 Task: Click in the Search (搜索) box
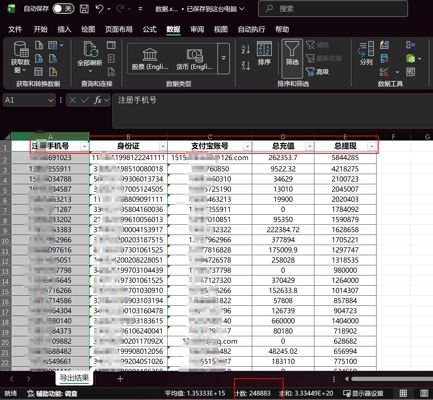333,9
